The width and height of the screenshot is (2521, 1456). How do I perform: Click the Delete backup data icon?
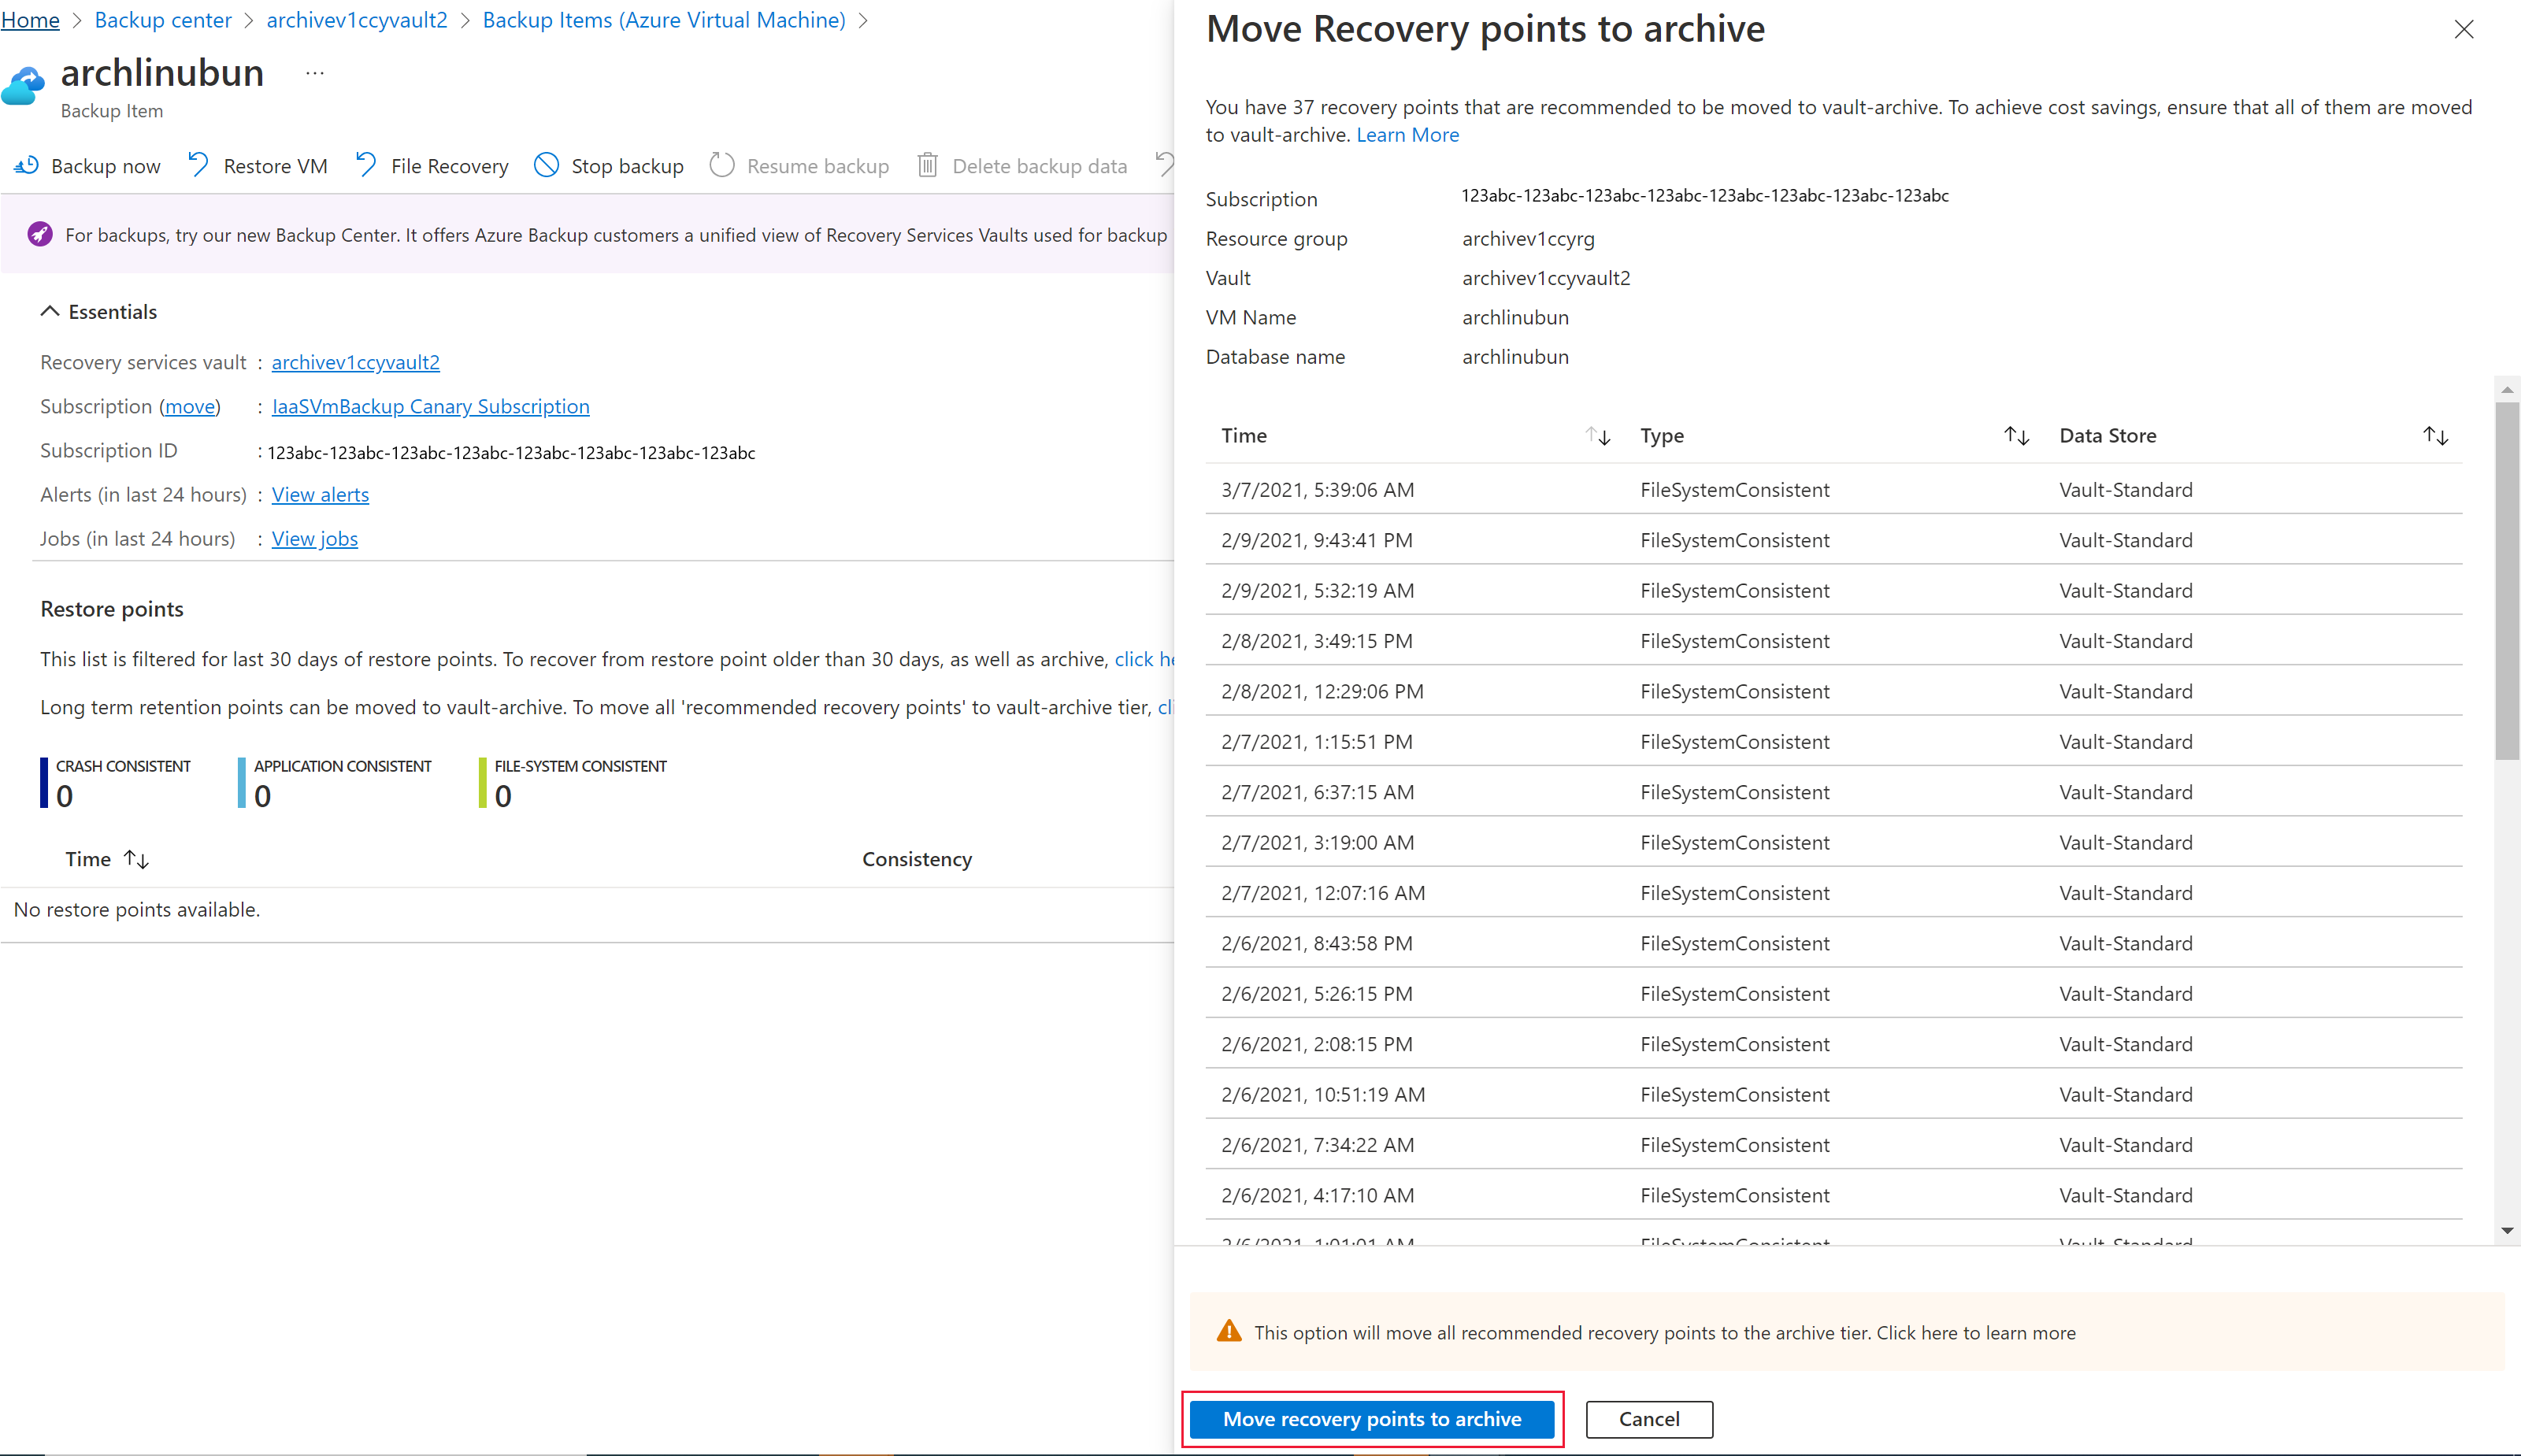click(x=927, y=165)
